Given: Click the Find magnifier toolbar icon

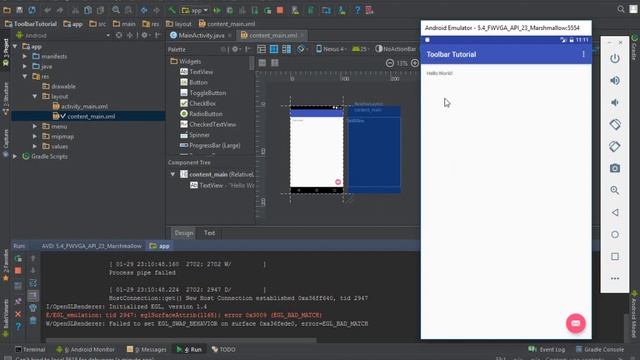Looking at the screenshot, I should point(116,10).
